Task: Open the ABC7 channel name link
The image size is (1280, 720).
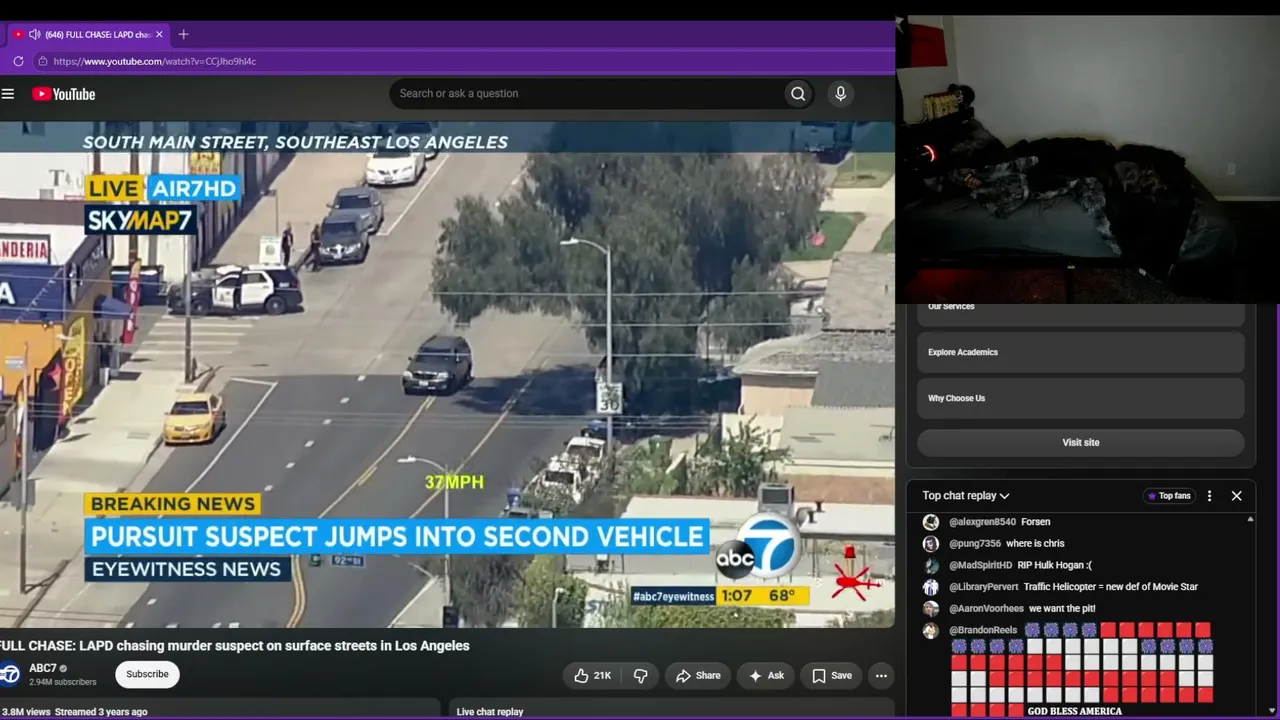Action: (43, 668)
